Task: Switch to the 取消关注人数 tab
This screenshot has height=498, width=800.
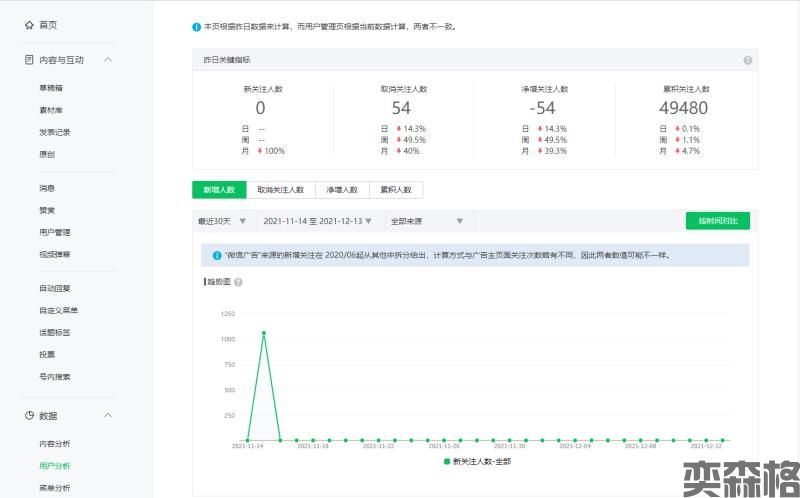Action: click(280, 189)
